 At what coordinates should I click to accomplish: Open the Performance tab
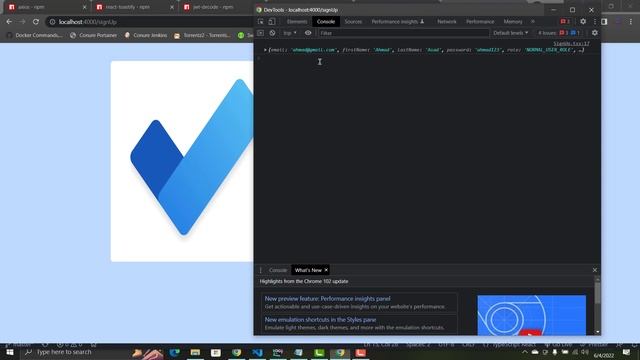point(480,22)
